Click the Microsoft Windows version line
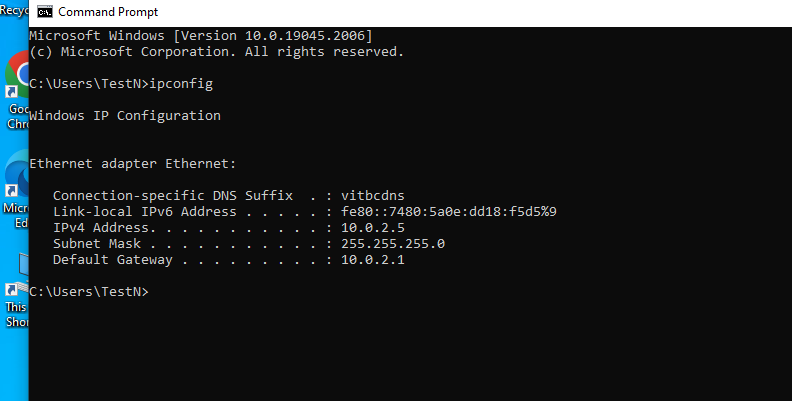 pyautogui.click(x=201, y=35)
